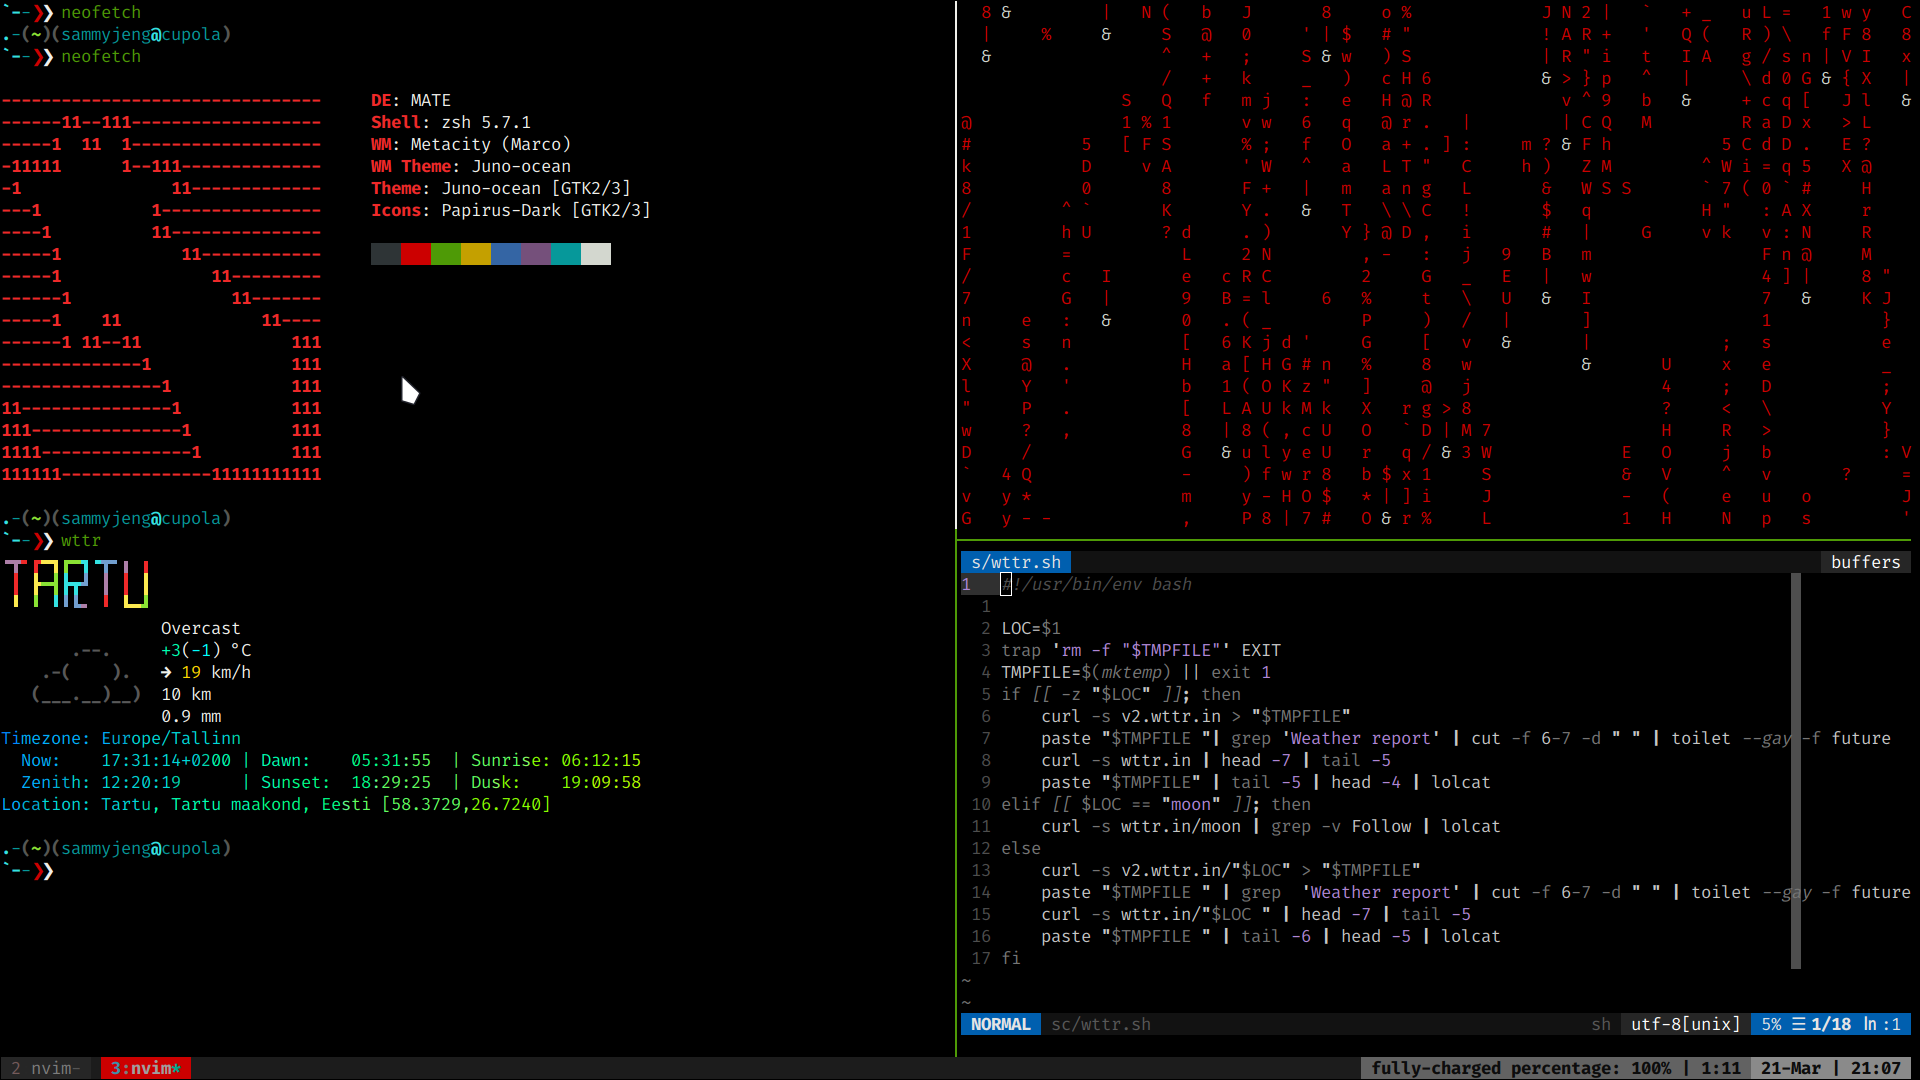This screenshot has width=1920, height=1080.
Task: Click the utf-8[unix] encoding segment
Action: tap(1685, 1024)
